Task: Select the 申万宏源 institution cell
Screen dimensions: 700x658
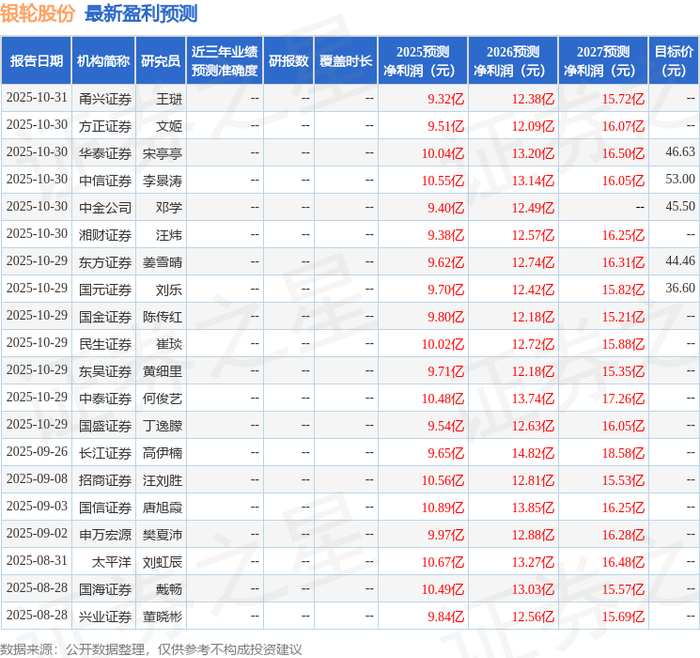Action: point(105,534)
